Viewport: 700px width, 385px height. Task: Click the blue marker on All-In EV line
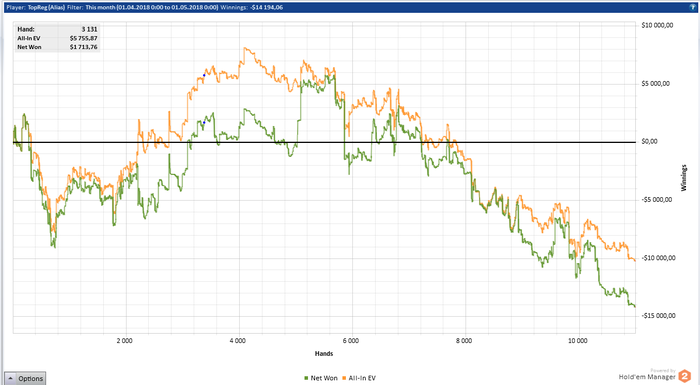(204, 75)
